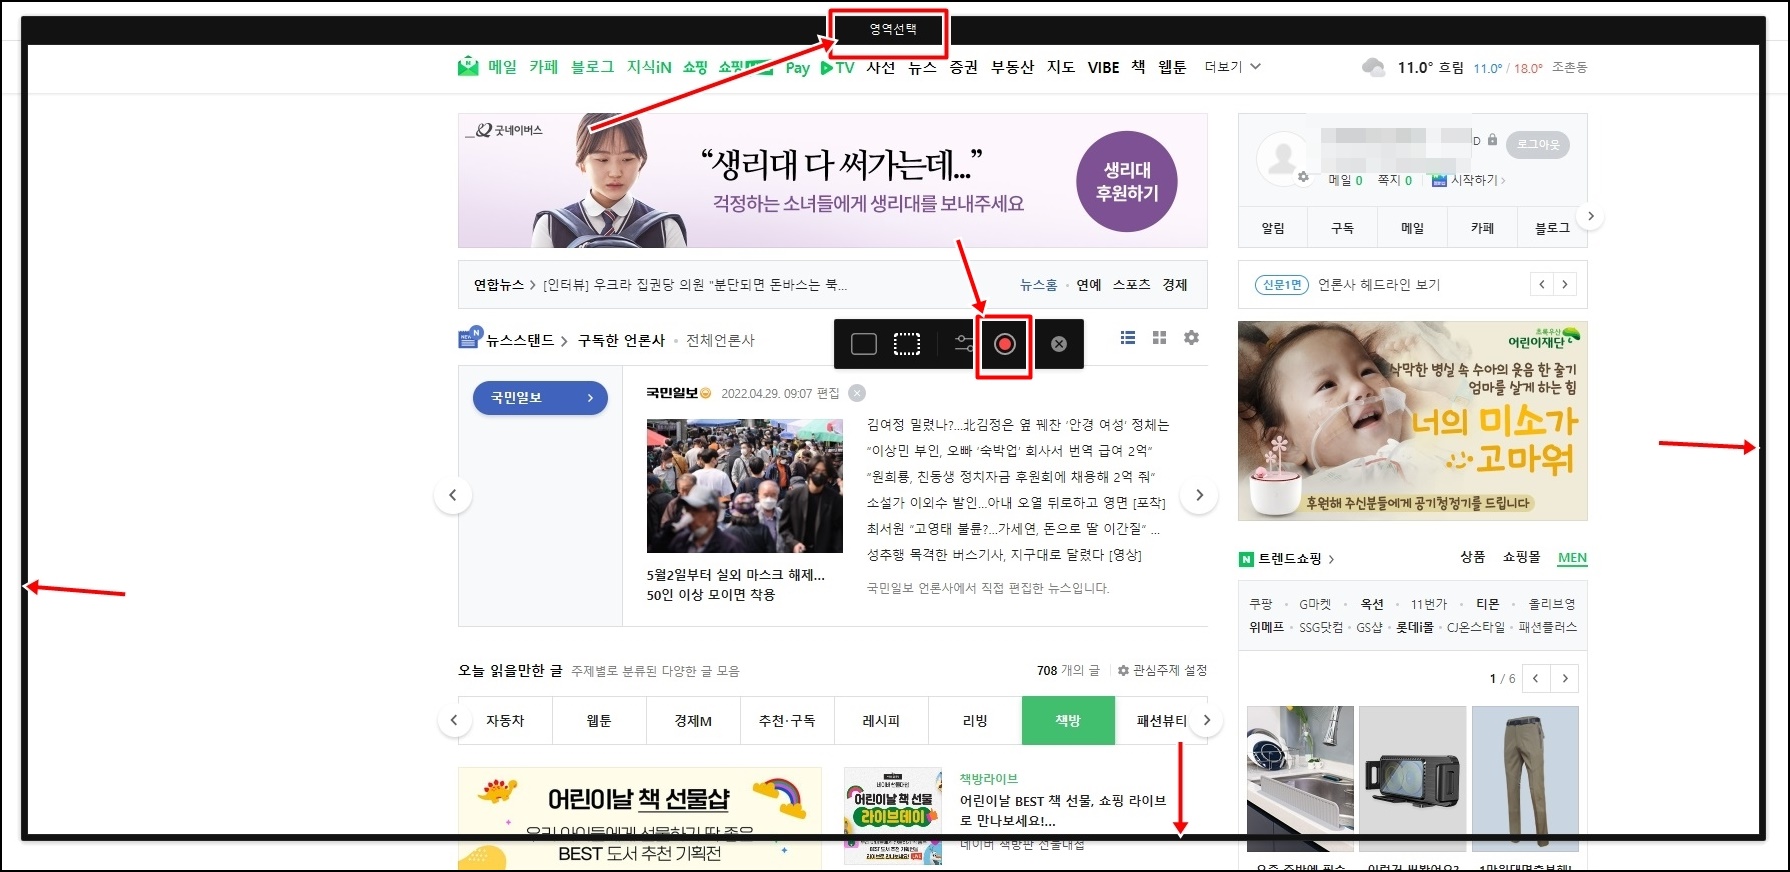Previous headline arrow in 신문1면 box
Viewport: 1790px width, 872px height.
point(1542,285)
